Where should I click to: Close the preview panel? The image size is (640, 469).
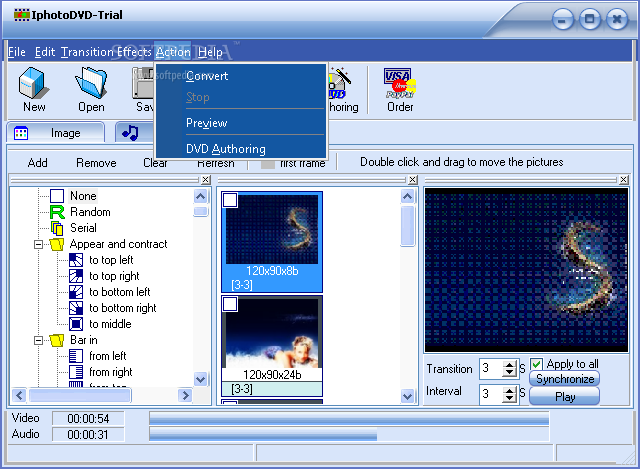point(624,180)
